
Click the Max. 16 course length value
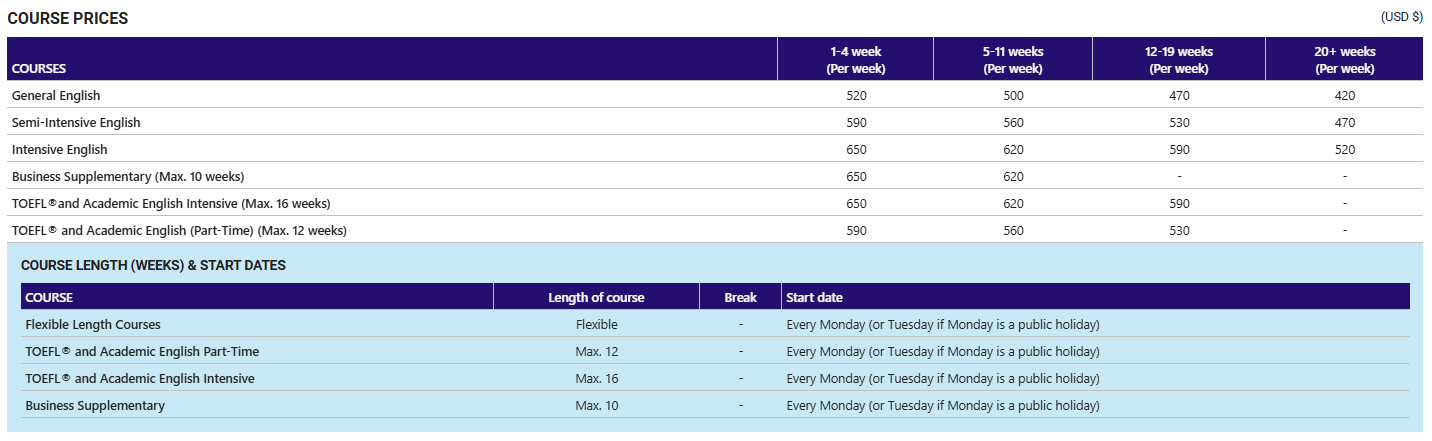[596, 379]
